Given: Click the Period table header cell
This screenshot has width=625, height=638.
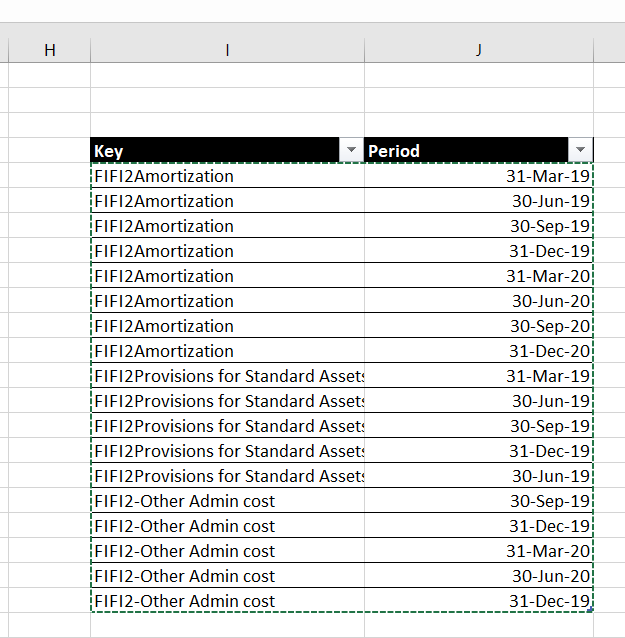Looking at the screenshot, I should coord(479,150).
